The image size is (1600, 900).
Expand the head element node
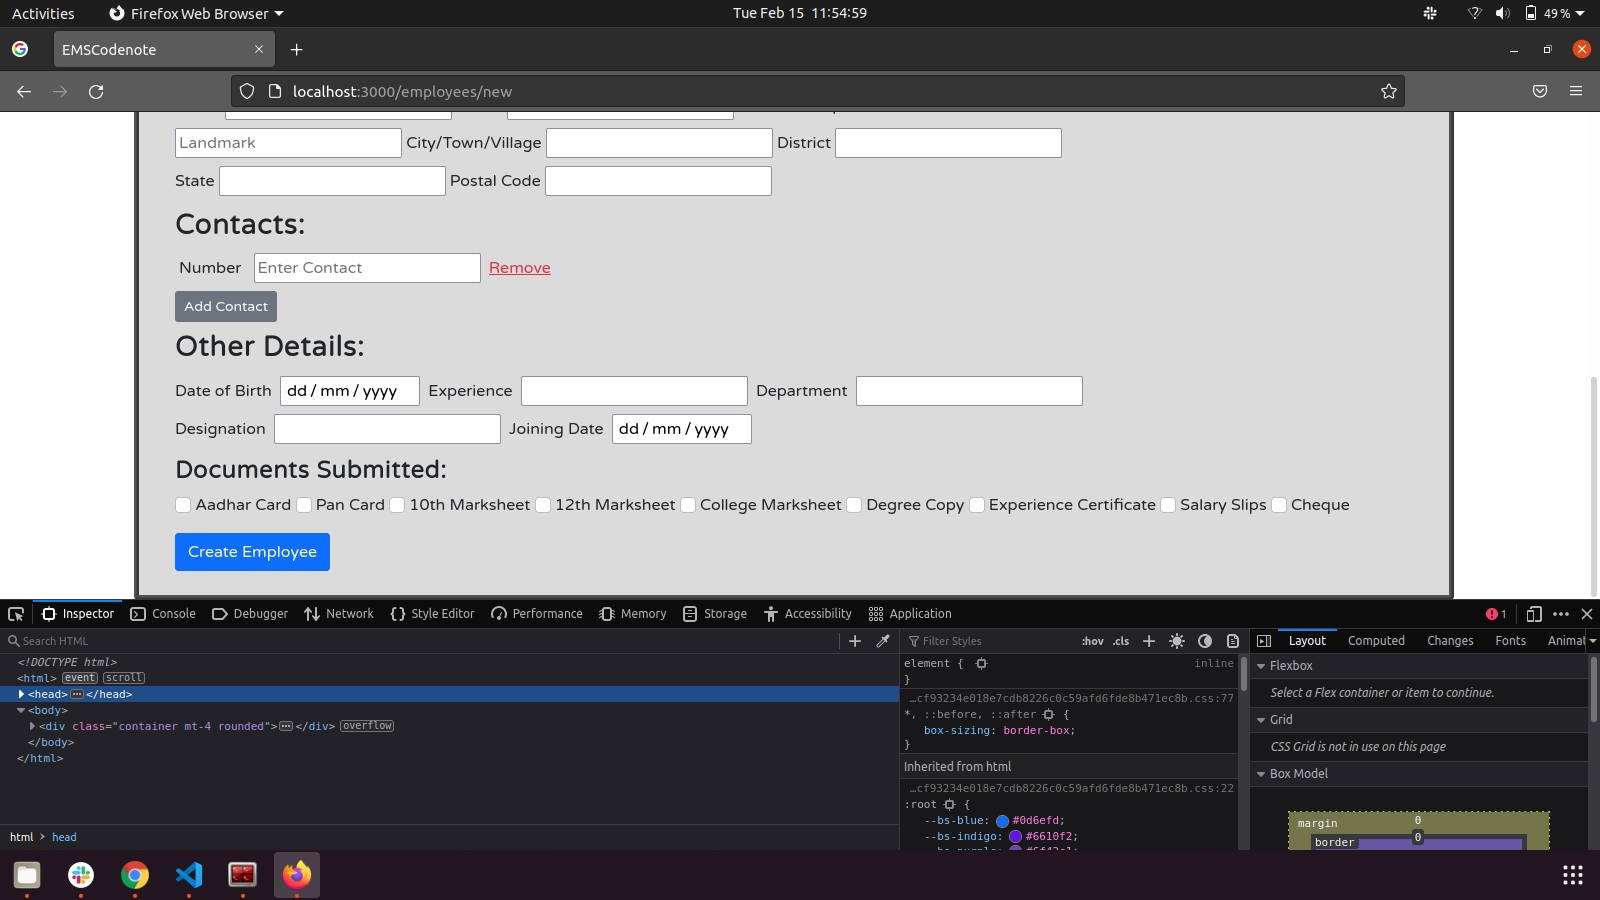pos(21,694)
